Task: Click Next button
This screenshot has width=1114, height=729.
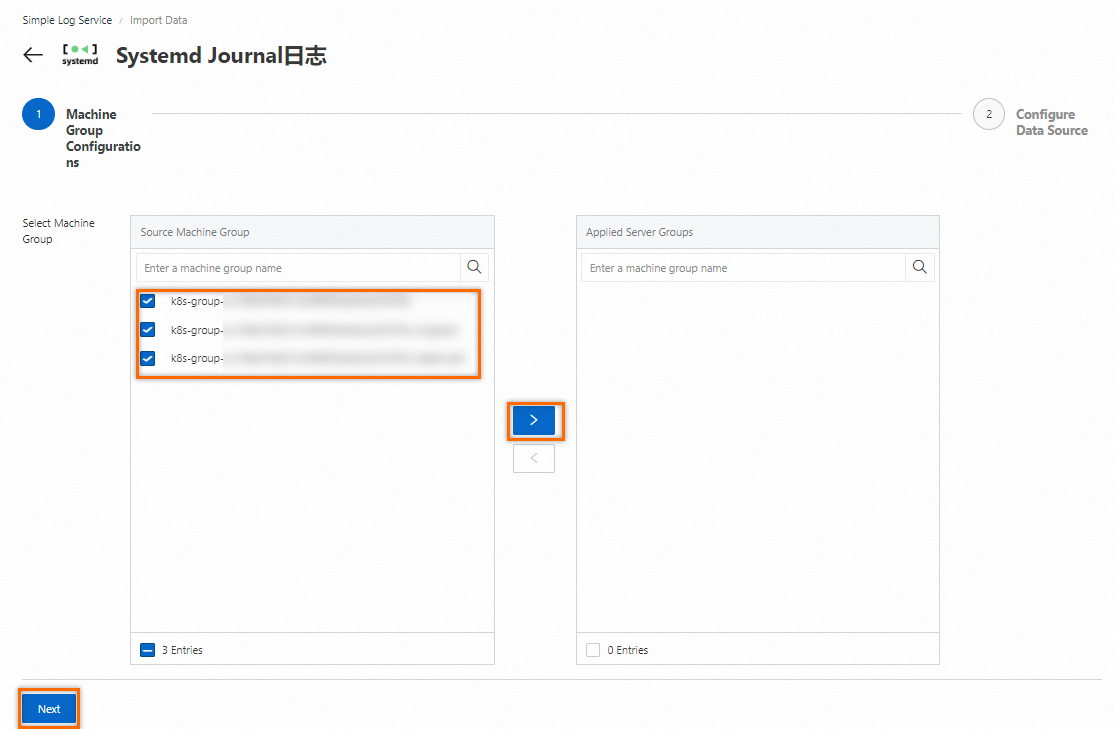Action: (x=49, y=708)
